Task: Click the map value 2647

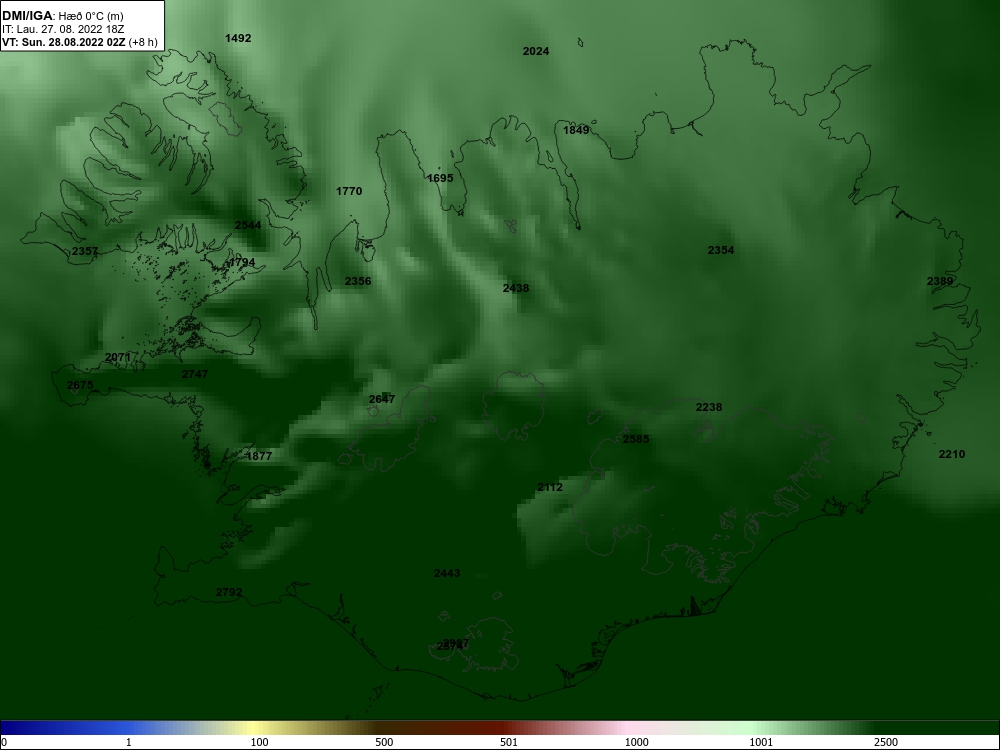Action: tap(382, 399)
